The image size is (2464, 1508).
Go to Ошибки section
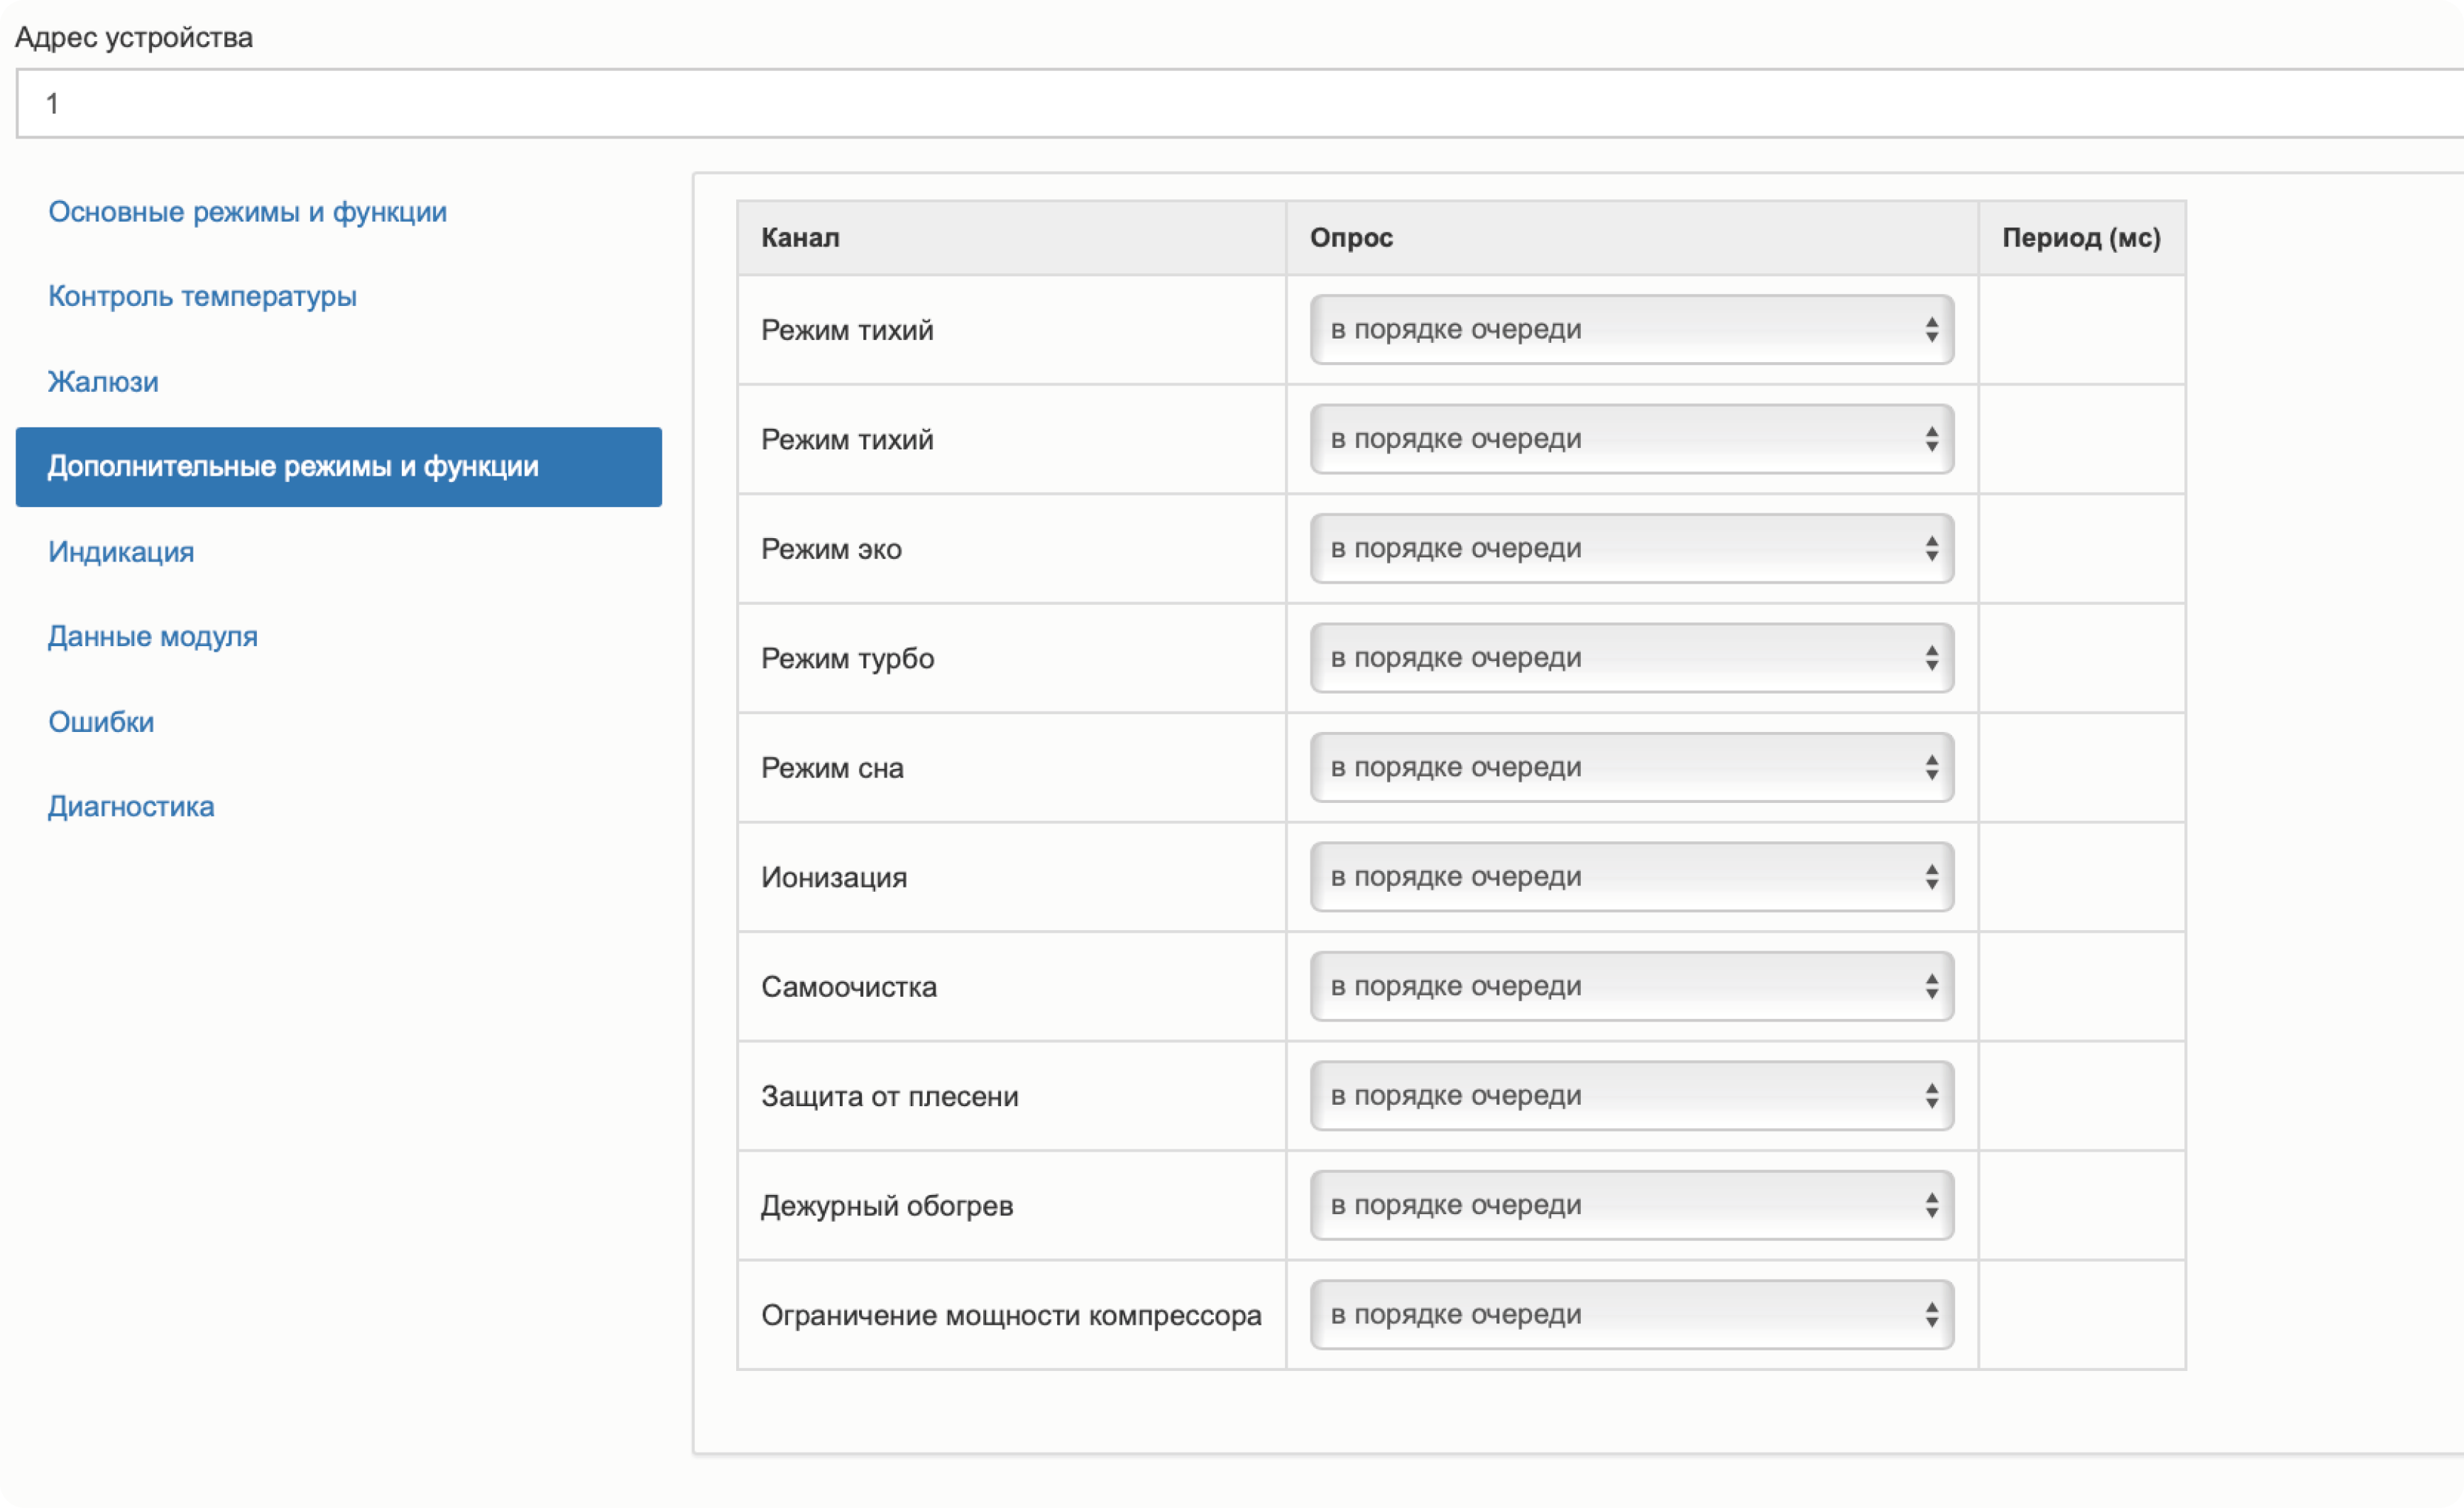(101, 722)
